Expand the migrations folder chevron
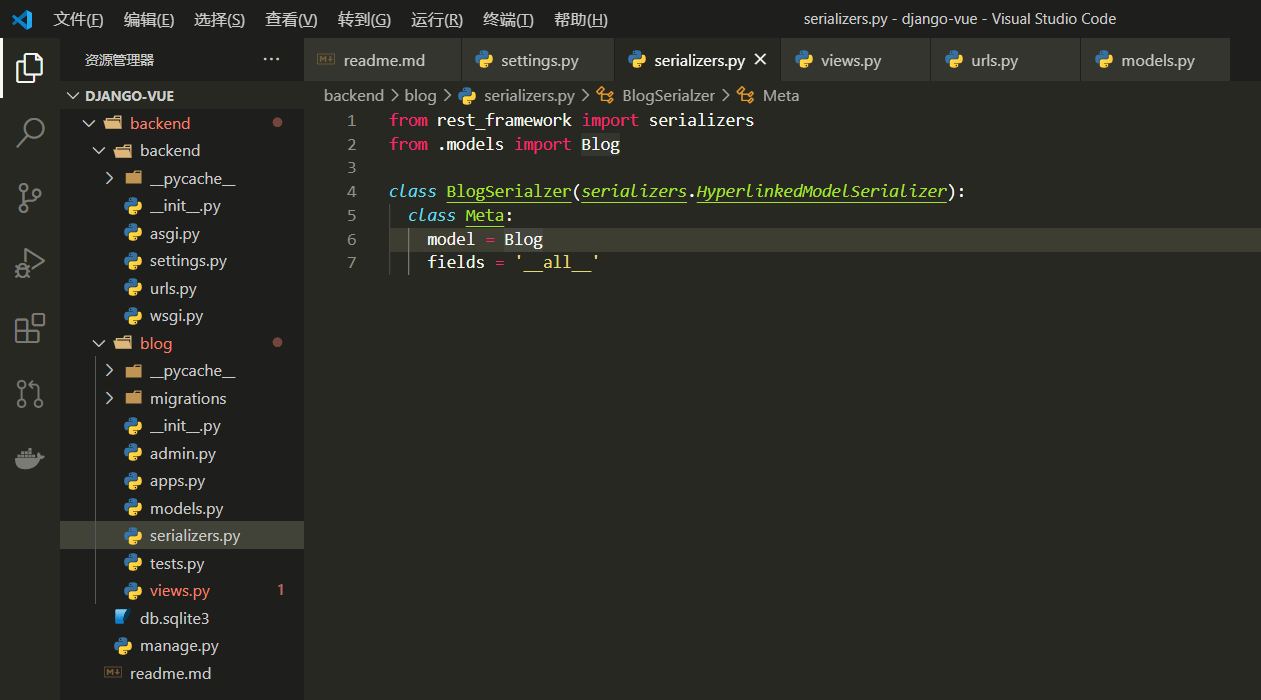This screenshot has width=1261, height=700. 109,398
